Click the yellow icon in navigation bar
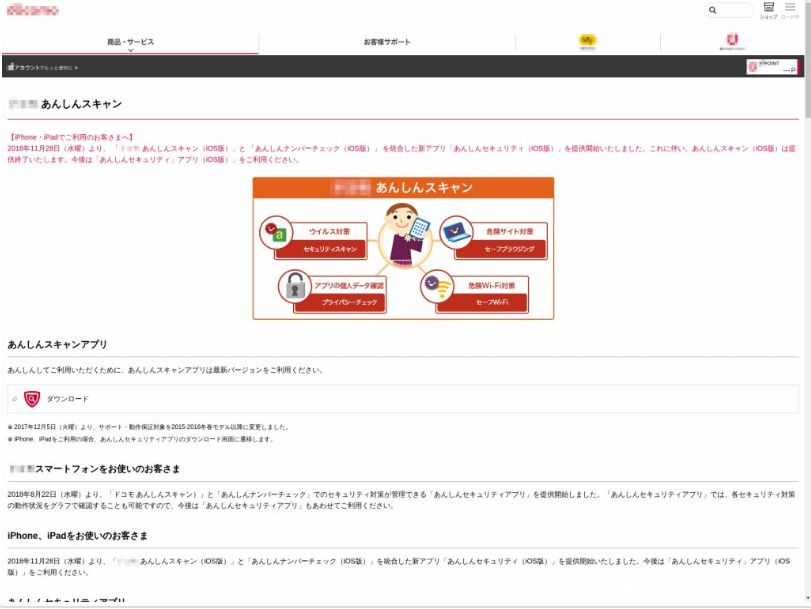This screenshot has width=811, height=609. point(588,41)
